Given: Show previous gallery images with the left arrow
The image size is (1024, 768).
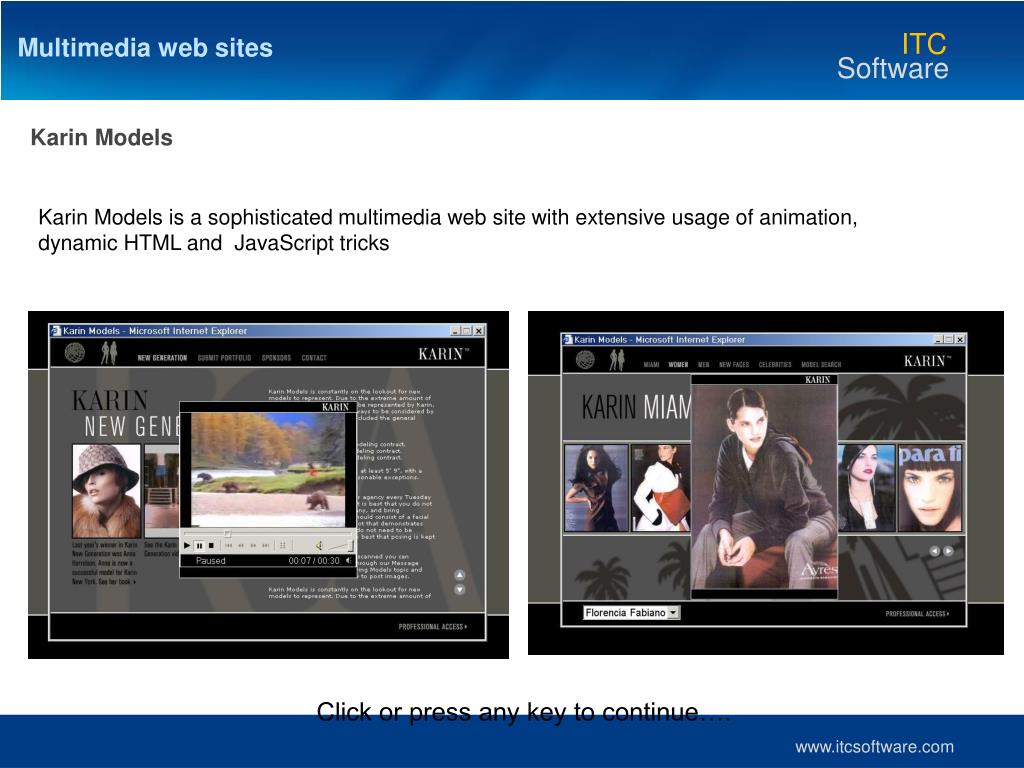Looking at the screenshot, I should (x=935, y=551).
